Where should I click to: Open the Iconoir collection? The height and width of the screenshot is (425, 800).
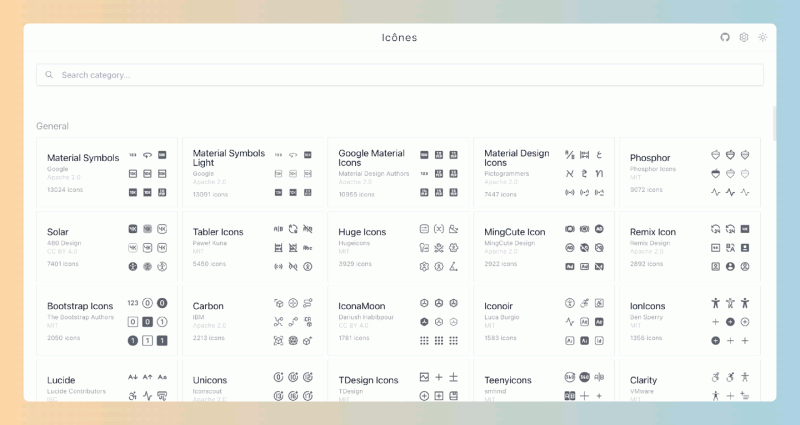544,320
